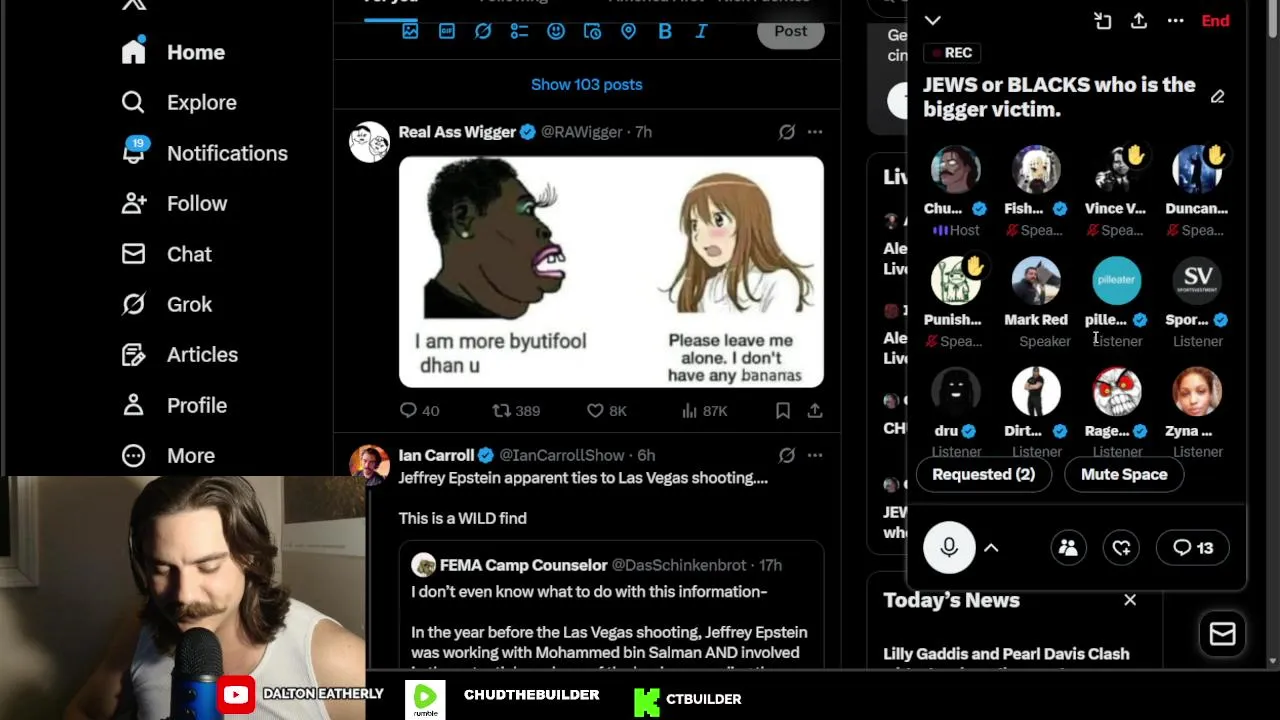Click the composer Grok enhance icon
This screenshot has height=720, width=1280.
(x=483, y=31)
